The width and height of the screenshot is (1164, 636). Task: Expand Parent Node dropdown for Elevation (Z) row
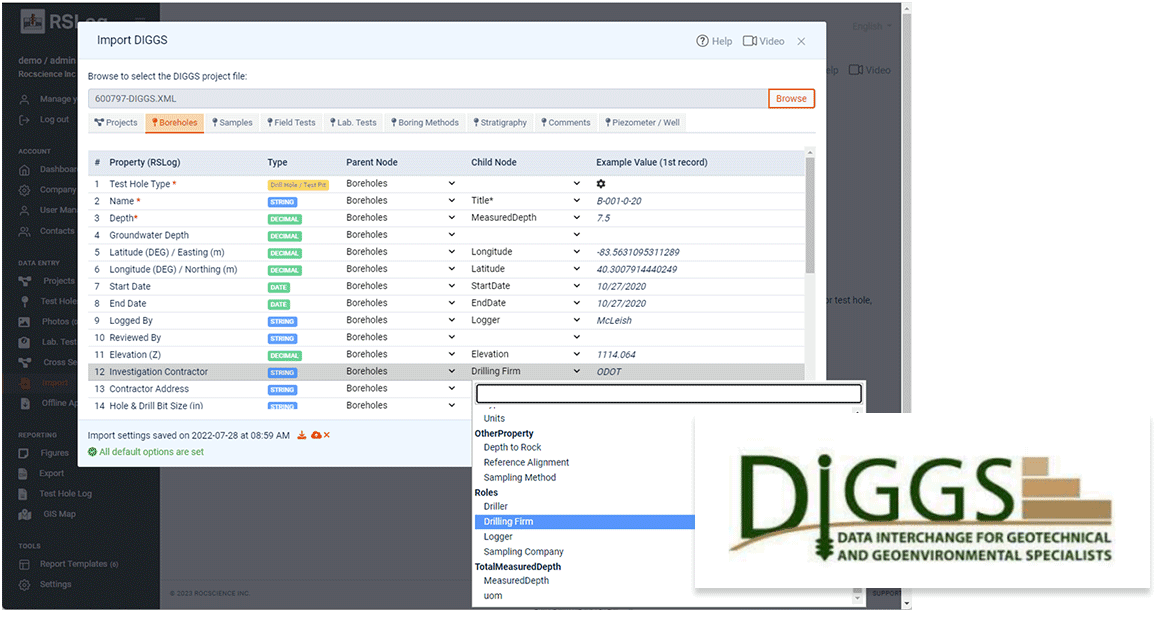tap(451, 354)
